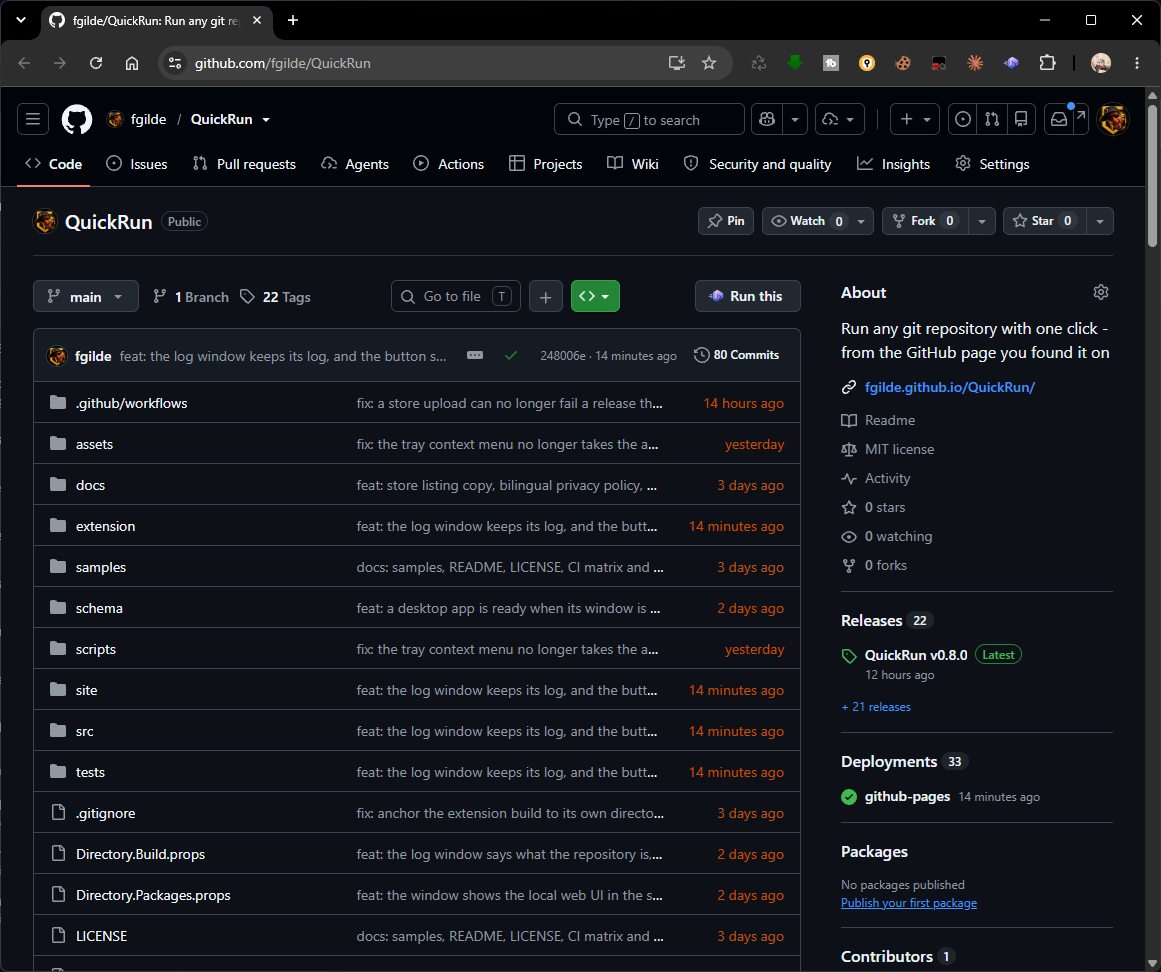The width and height of the screenshot is (1161, 972).
Task: Open the Wiki tab
Action: point(633,164)
